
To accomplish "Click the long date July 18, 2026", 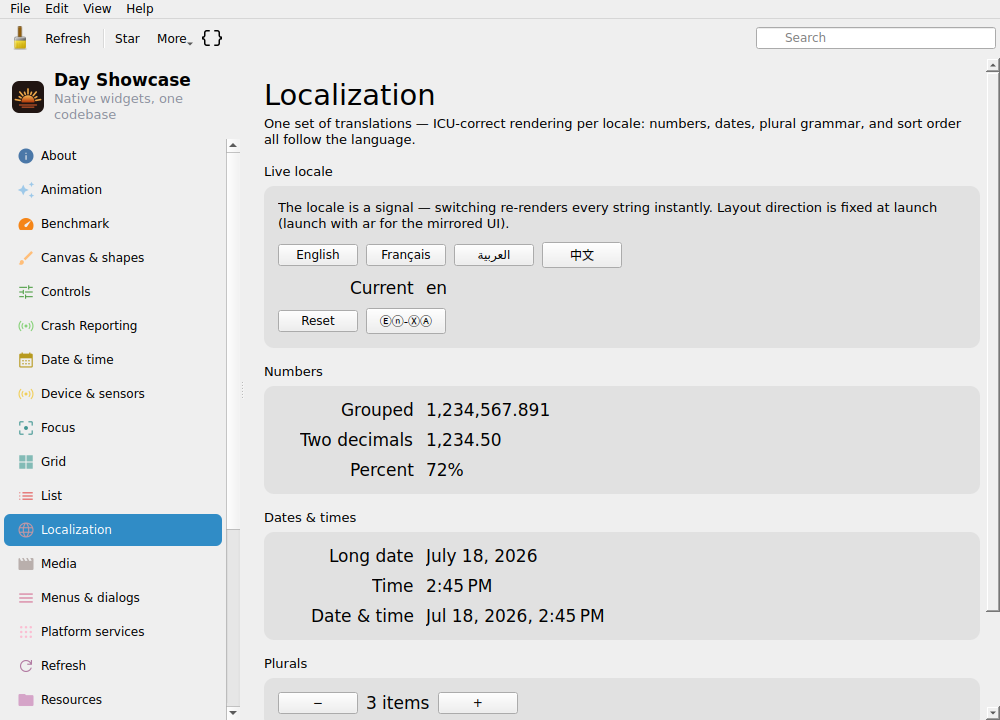I will click(x=482, y=556).
